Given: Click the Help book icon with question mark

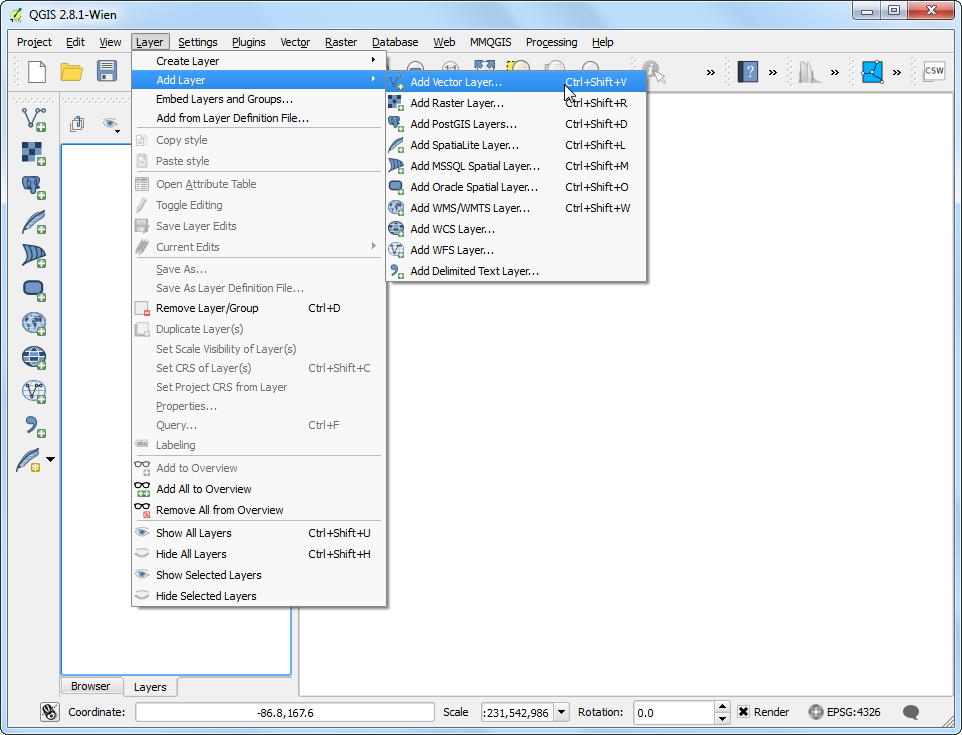Looking at the screenshot, I should point(747,72).
